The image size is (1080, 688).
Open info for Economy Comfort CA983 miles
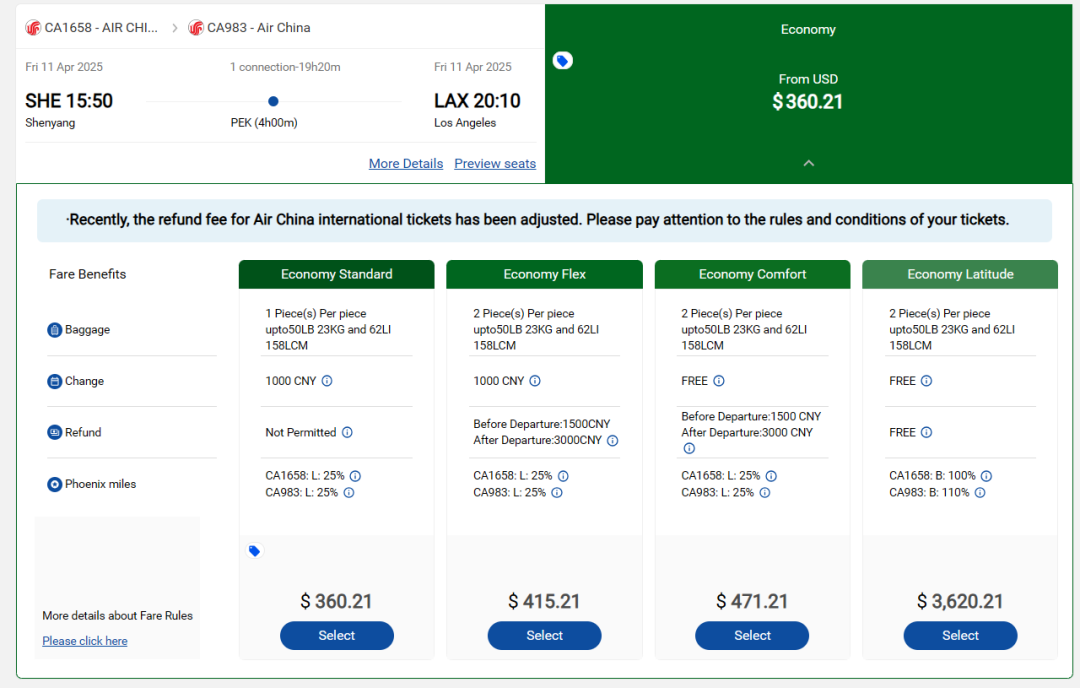765,492
